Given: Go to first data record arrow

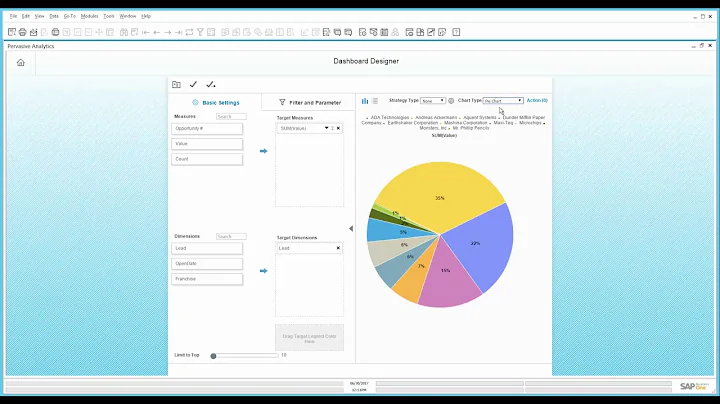Looking at the screenshot, I should click(x=146, y=32).
